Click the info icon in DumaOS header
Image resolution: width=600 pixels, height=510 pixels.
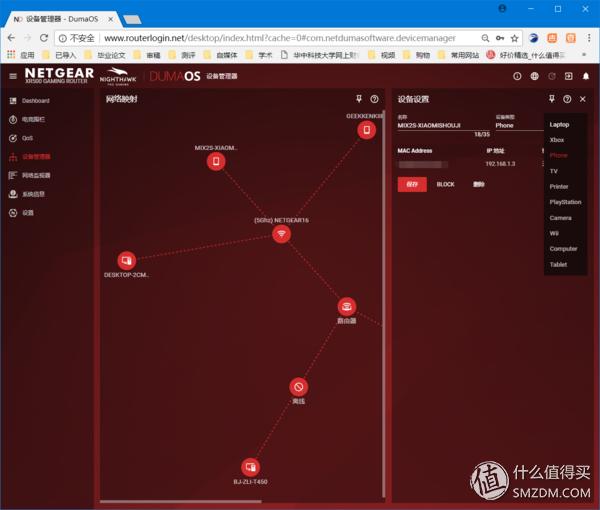(x=517, y=76)
